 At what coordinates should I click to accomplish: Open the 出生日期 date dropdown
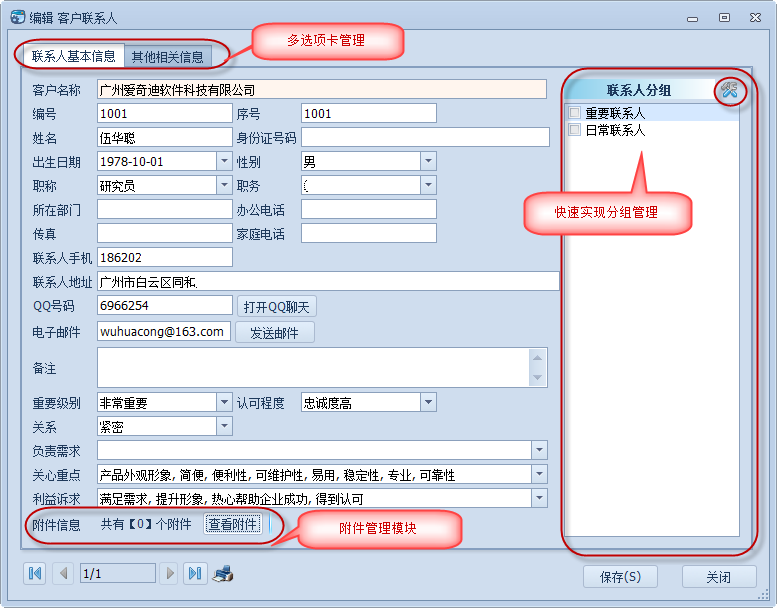click(x=224, y=162)
